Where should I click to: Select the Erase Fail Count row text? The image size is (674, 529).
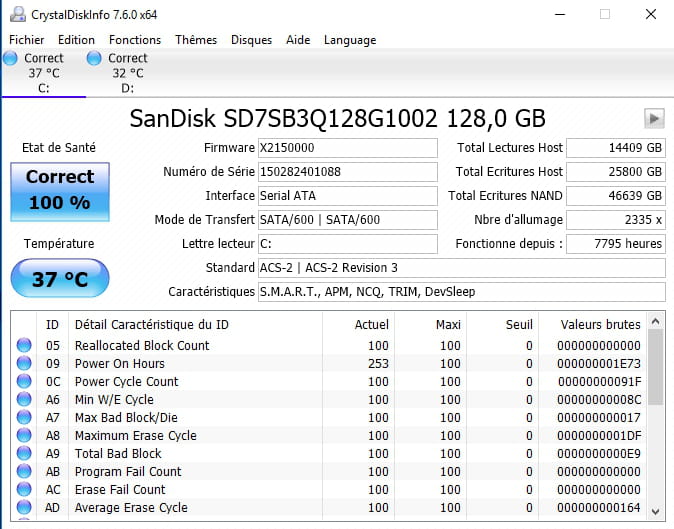(120, 490)
